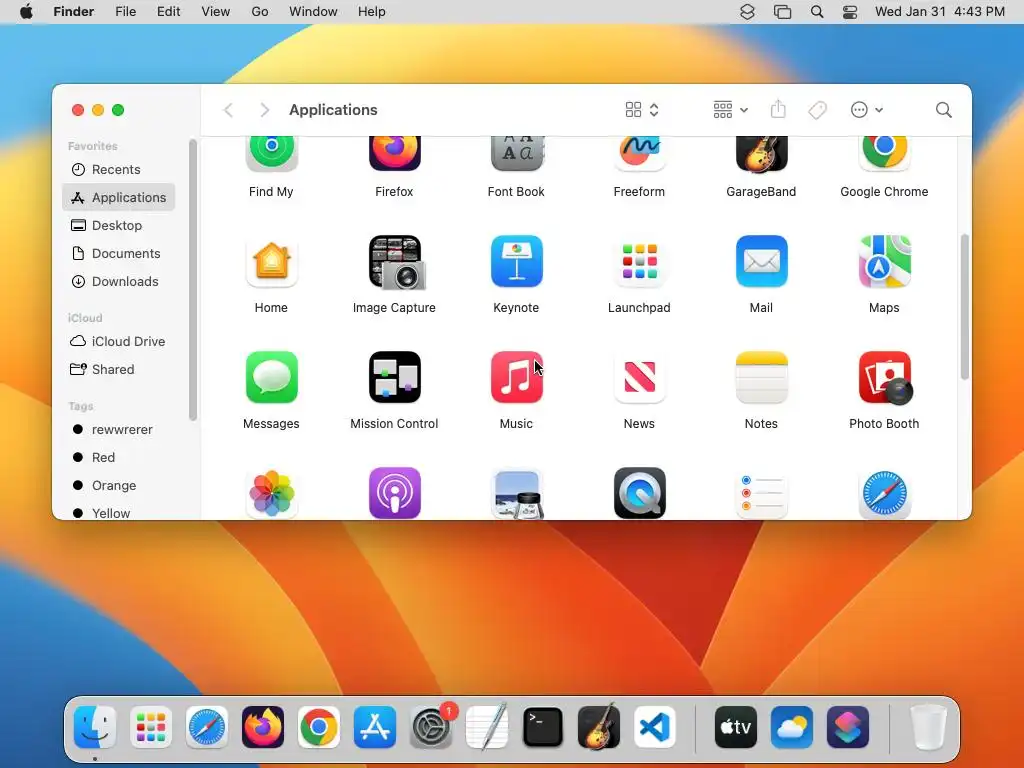1024x768 pixels.
Task: Open the File menu
Action: point(125,12)
